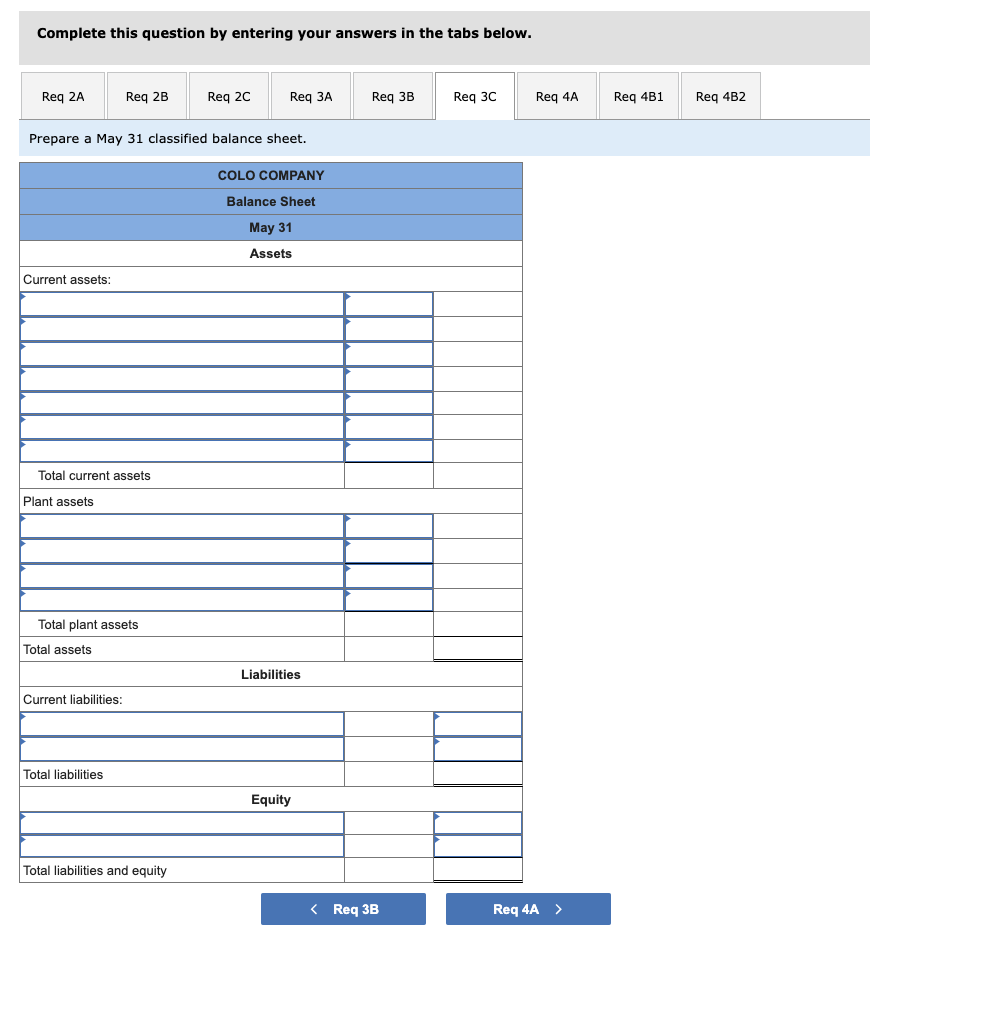This screenshot has width=994, height=1036.
Task: Select the Req 2C tab
Action: [228, 95]
